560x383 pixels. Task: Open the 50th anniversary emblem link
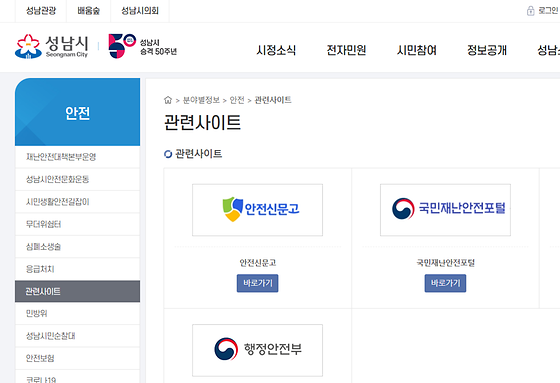click(142, 46)
